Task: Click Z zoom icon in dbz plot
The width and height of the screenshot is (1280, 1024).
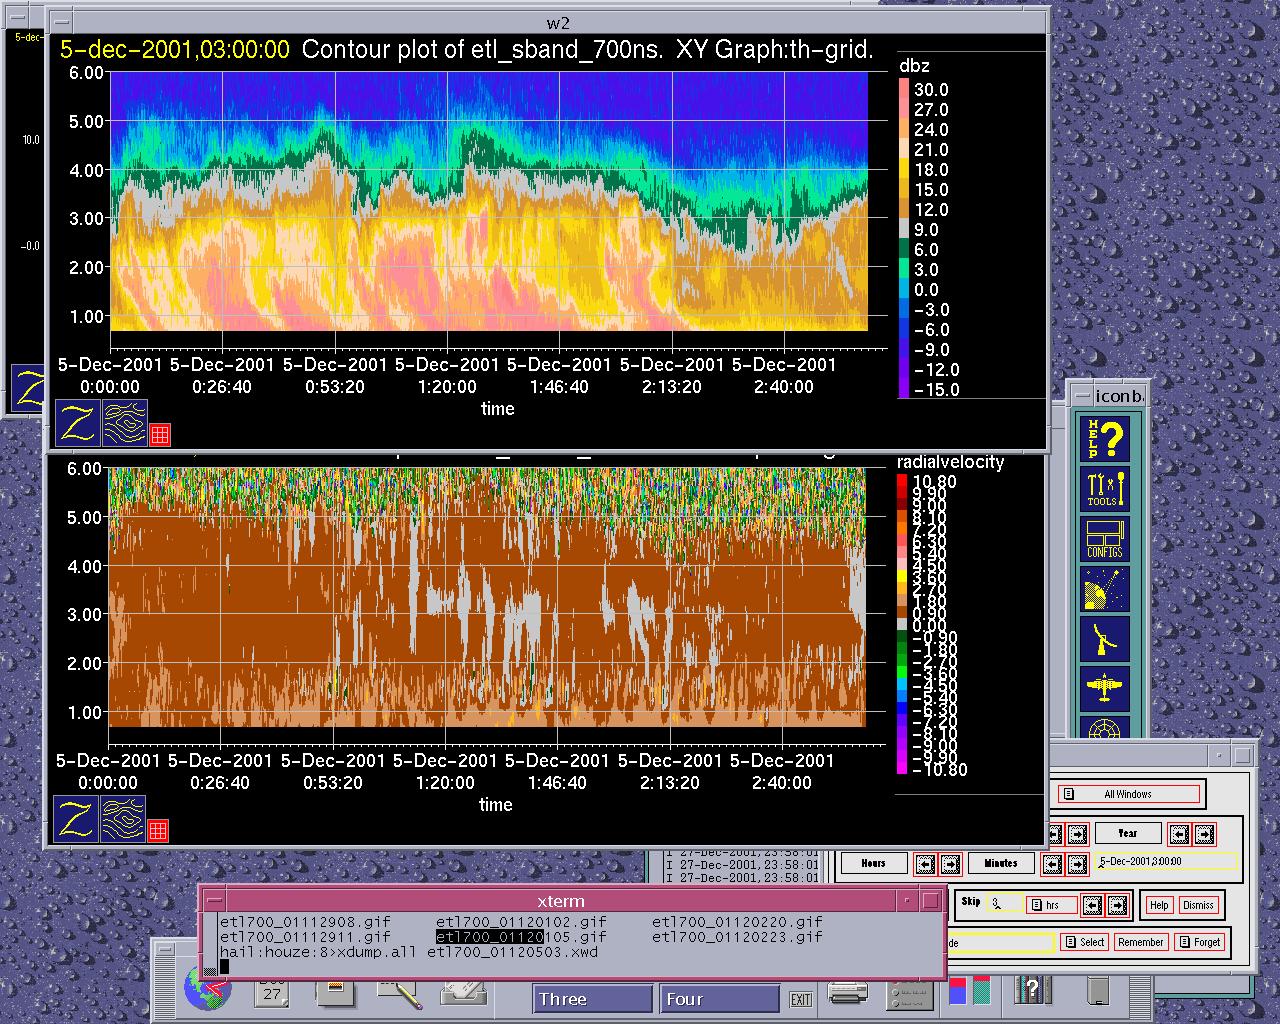Action: point(78,422)
